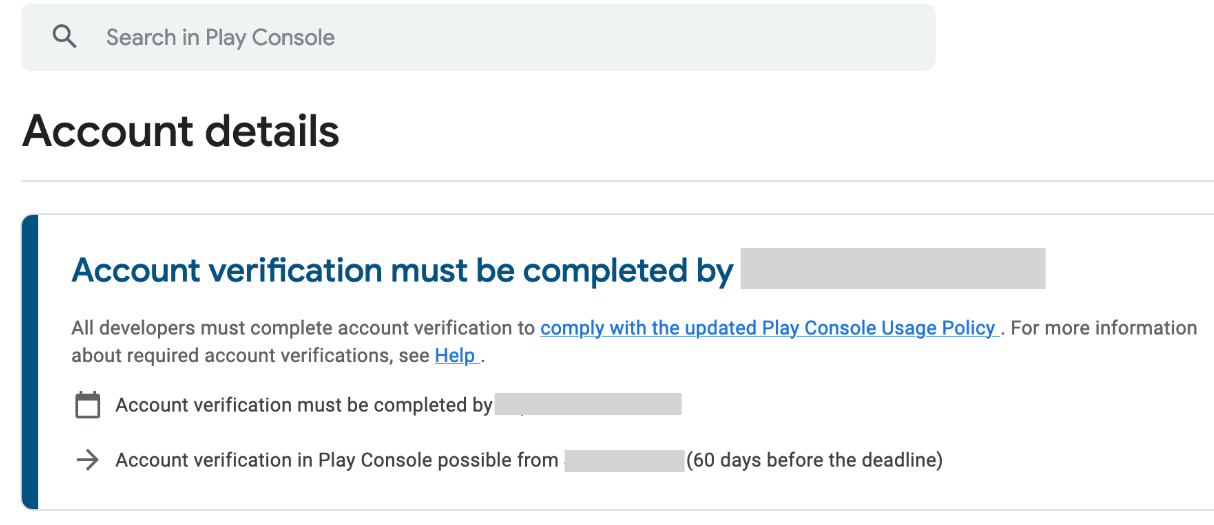Click the 'Account verification must be completed by' line
This screenshot has width=1214, height=525.
[304, 405]
